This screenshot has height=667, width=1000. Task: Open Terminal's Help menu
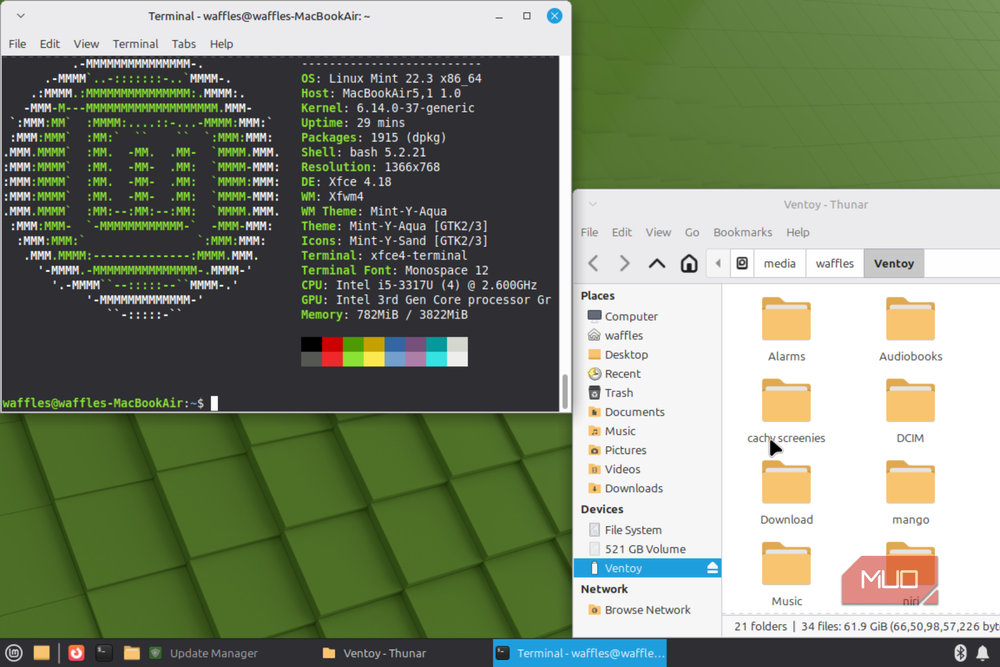tap(221, 44)
